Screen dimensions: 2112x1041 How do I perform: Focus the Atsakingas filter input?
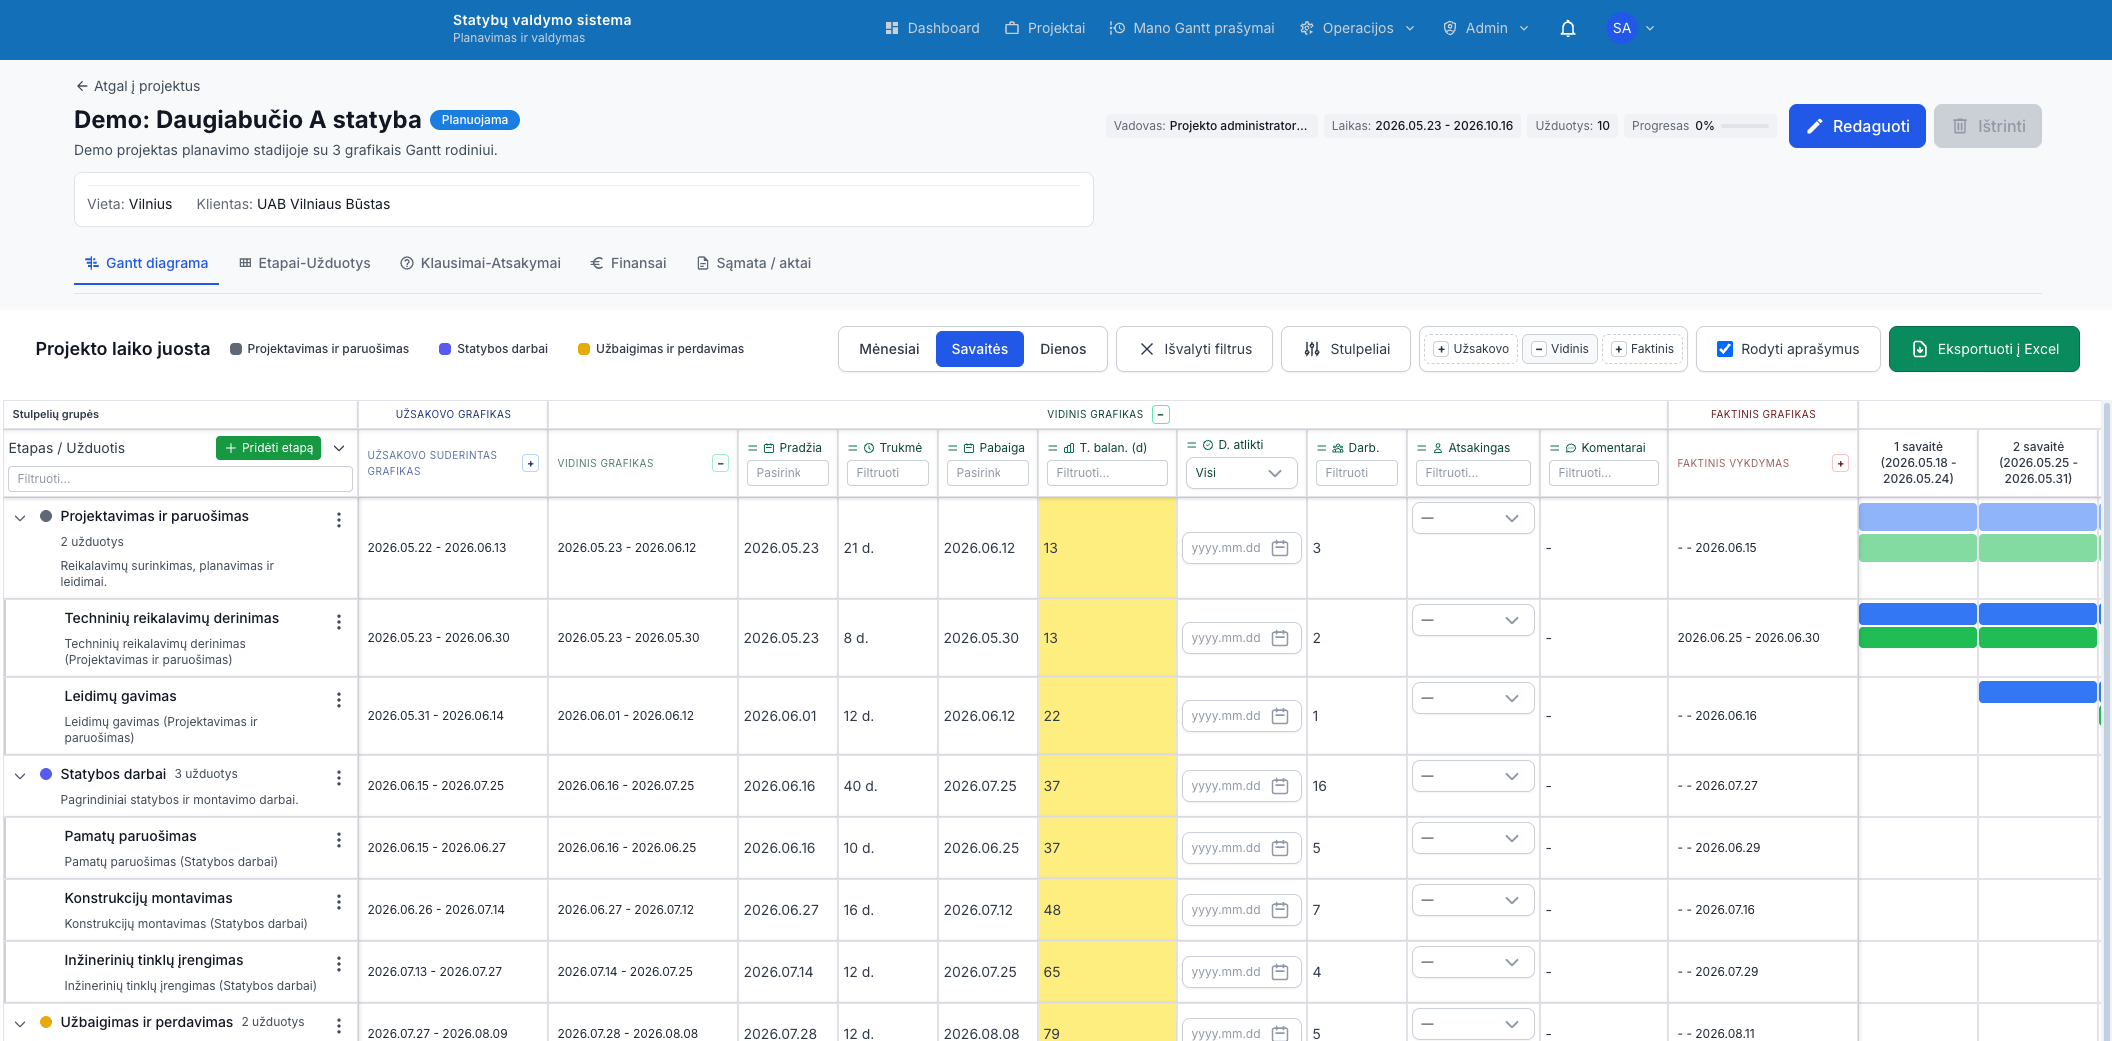coord(1473,473)
